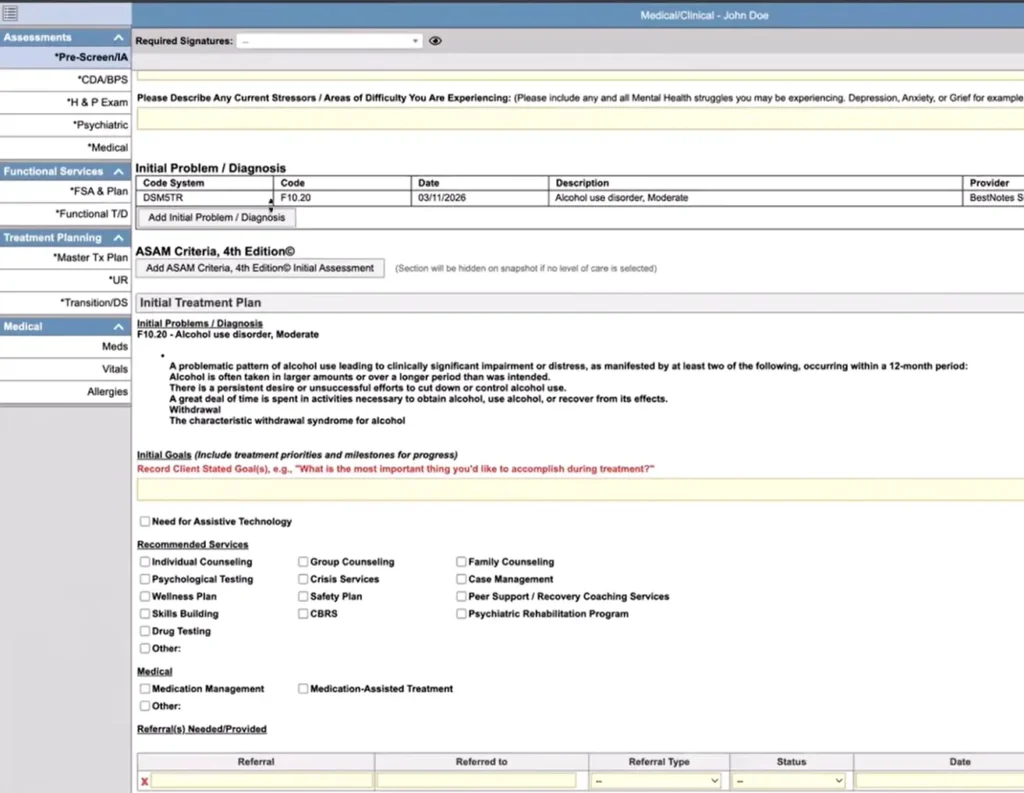Select the DSM5TR code system cell
Image resolution: width=1024 pixels, height=793 pixels.
[205, 198]
